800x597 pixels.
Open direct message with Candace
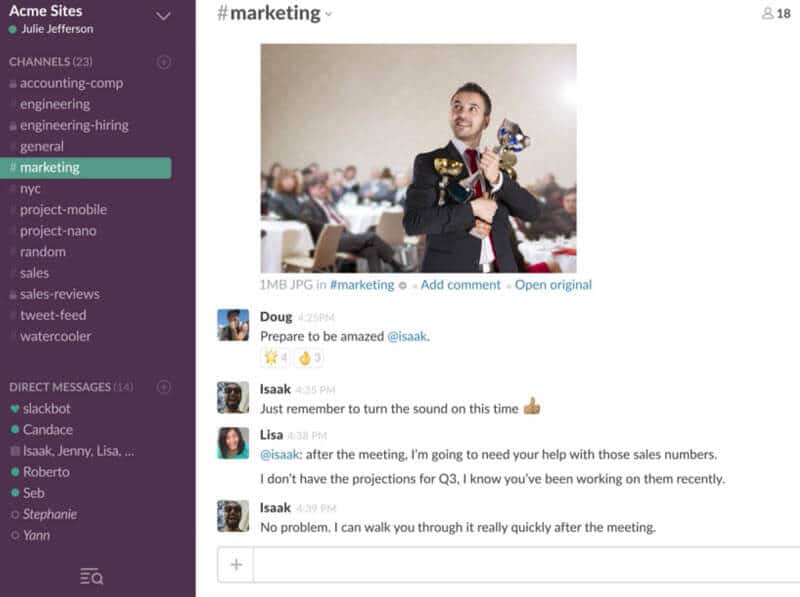(x=47, y=430)
